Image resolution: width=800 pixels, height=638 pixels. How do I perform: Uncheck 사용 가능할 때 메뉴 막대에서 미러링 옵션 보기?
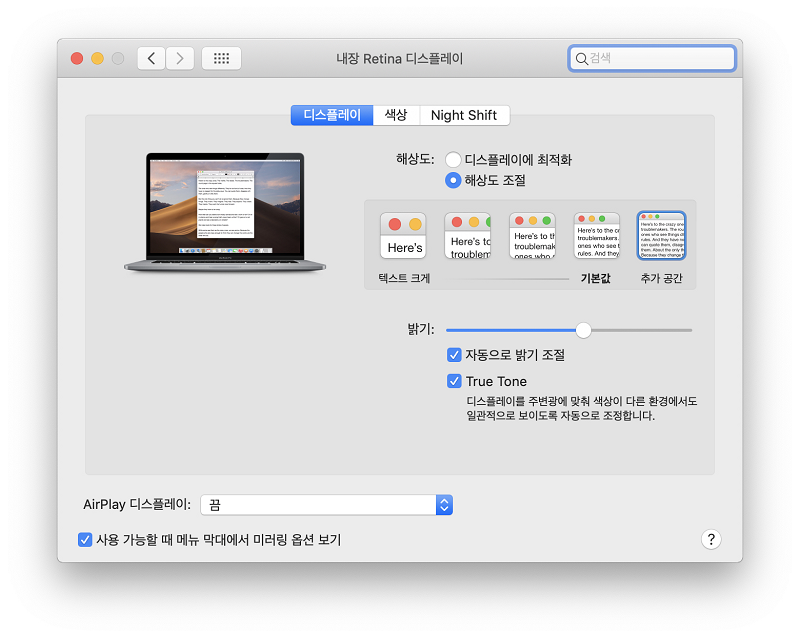tap(85, 539)
